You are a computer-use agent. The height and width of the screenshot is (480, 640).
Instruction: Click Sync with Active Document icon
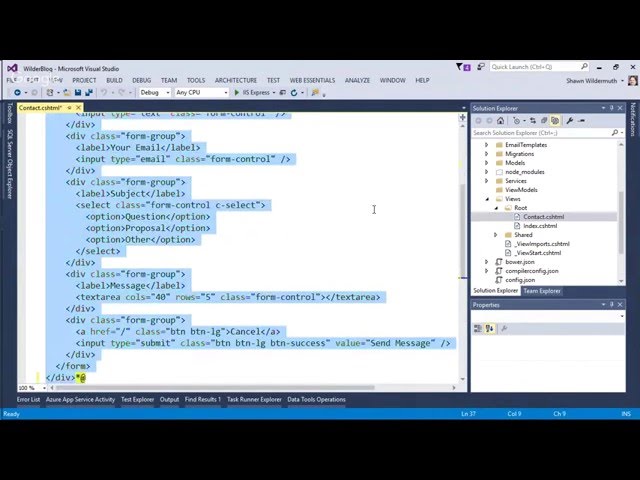(x=533, y=120)
